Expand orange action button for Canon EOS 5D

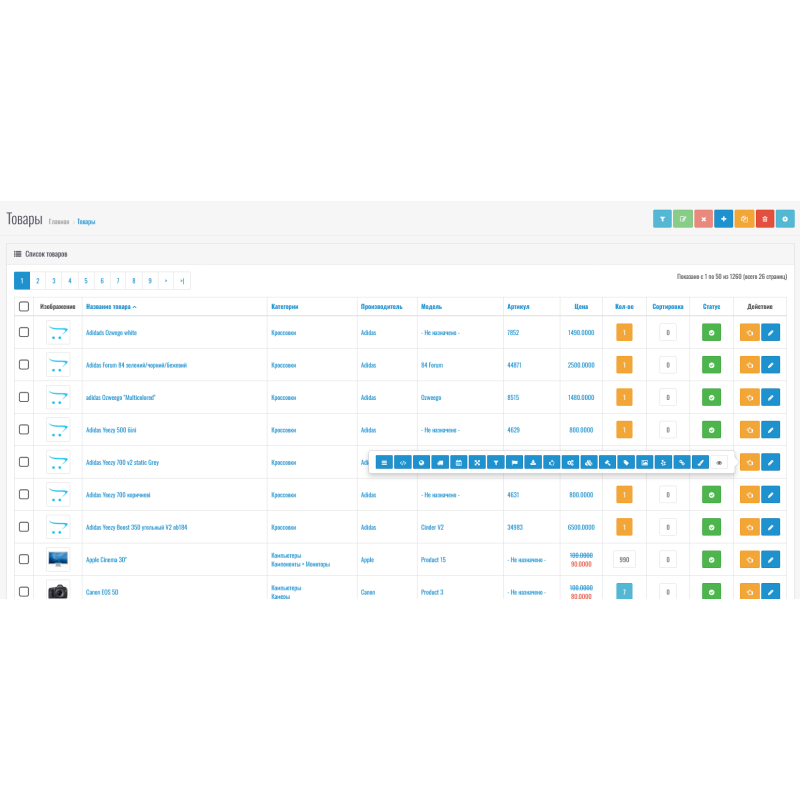coord(749,592)
